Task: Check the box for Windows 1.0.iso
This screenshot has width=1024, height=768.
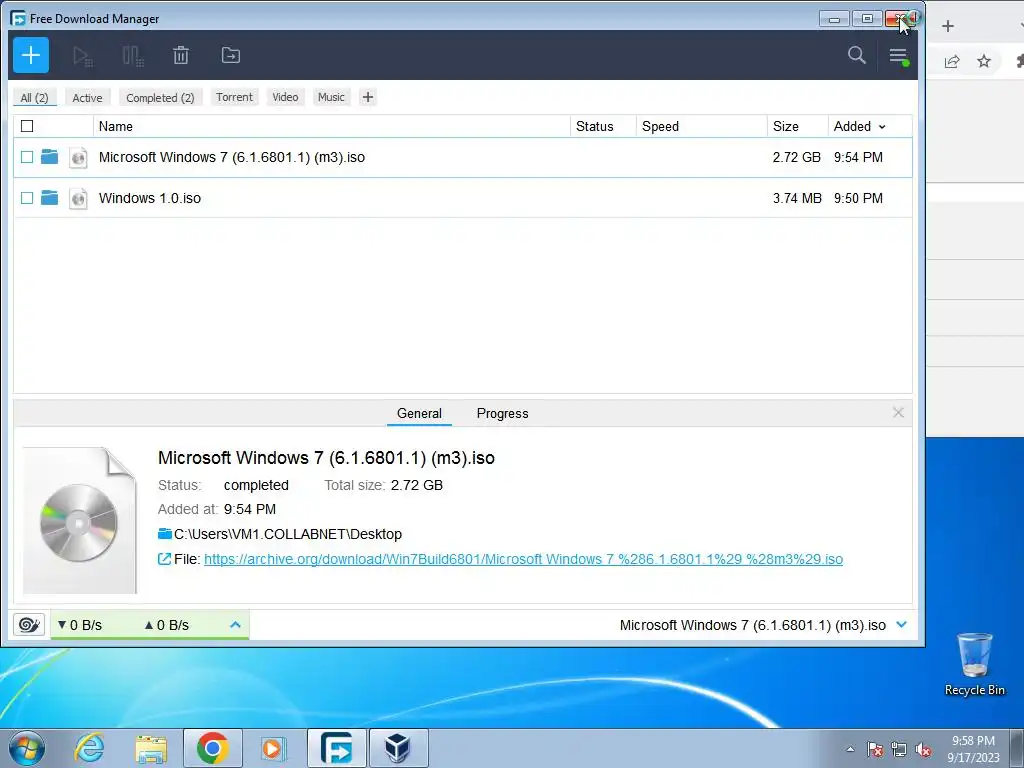Action: [x=27, y=198]
